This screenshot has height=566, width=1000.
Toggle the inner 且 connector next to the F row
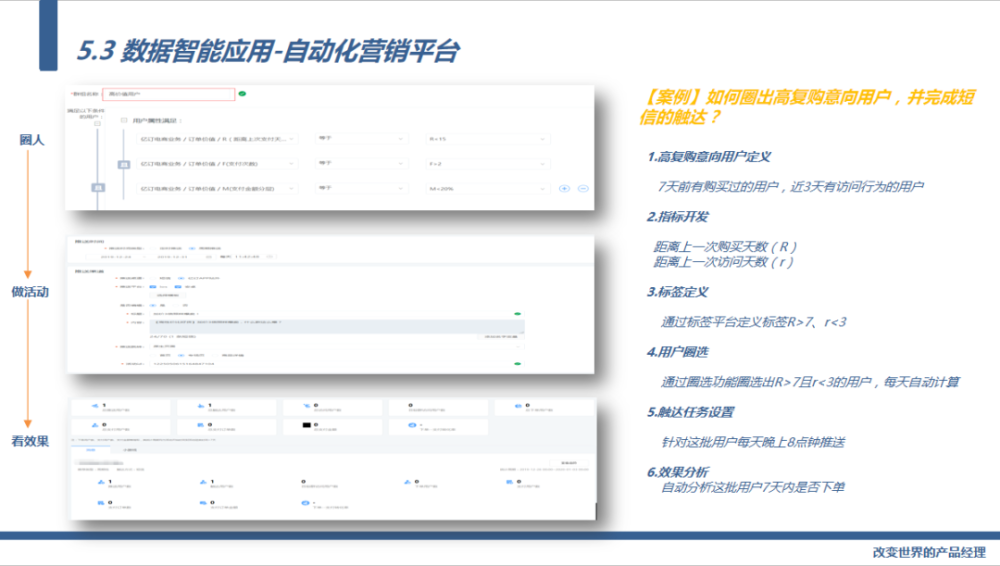(x=124, y=165)
